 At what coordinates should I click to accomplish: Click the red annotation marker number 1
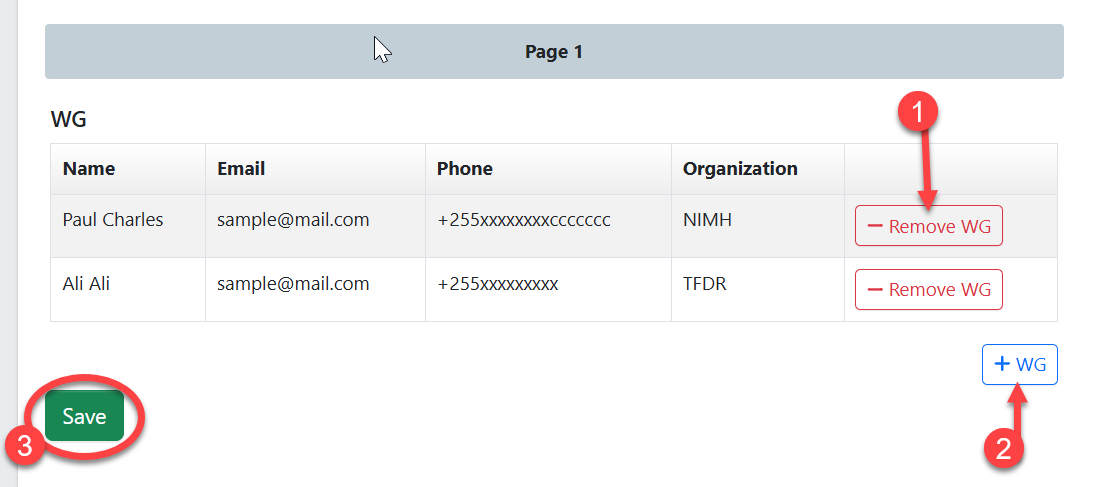click(917, 113)
